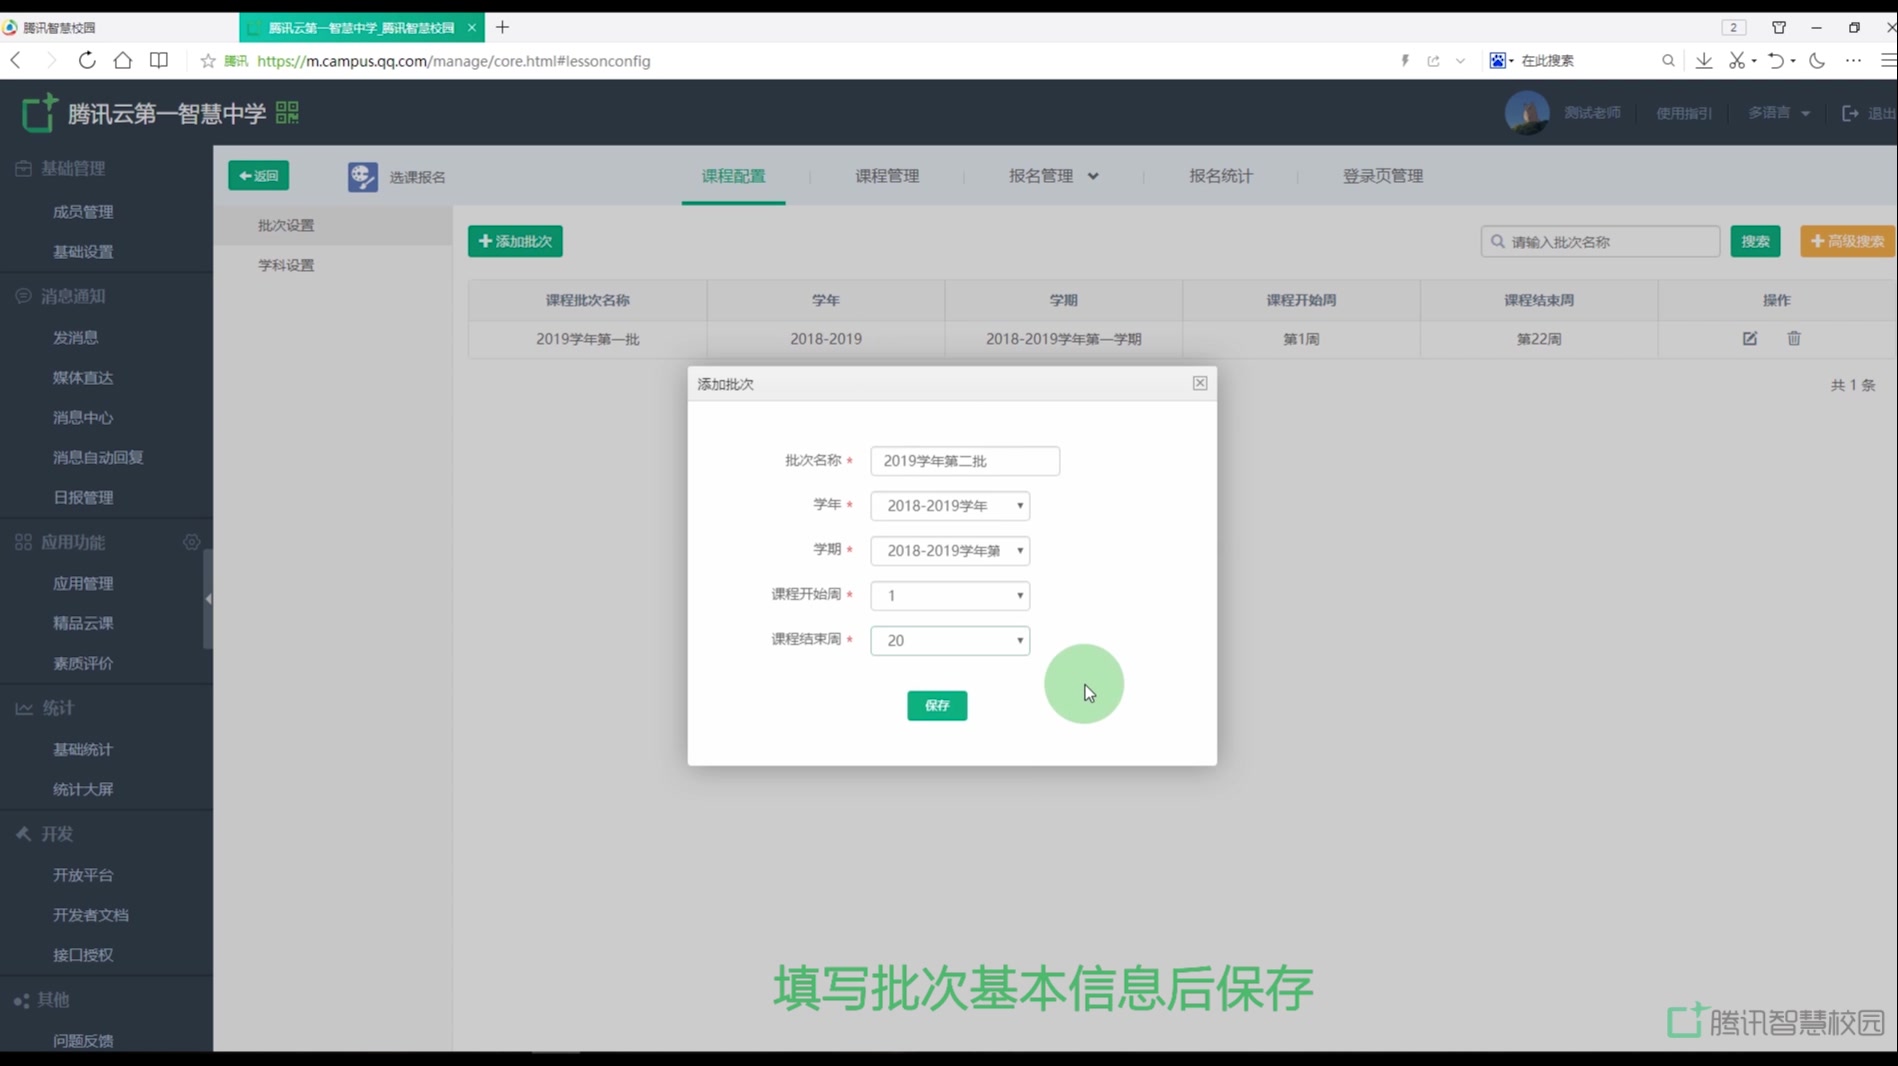Open 素质评价 in sidebar
The height and width of the screenshot is (1066, 1898).
(83, 664)
